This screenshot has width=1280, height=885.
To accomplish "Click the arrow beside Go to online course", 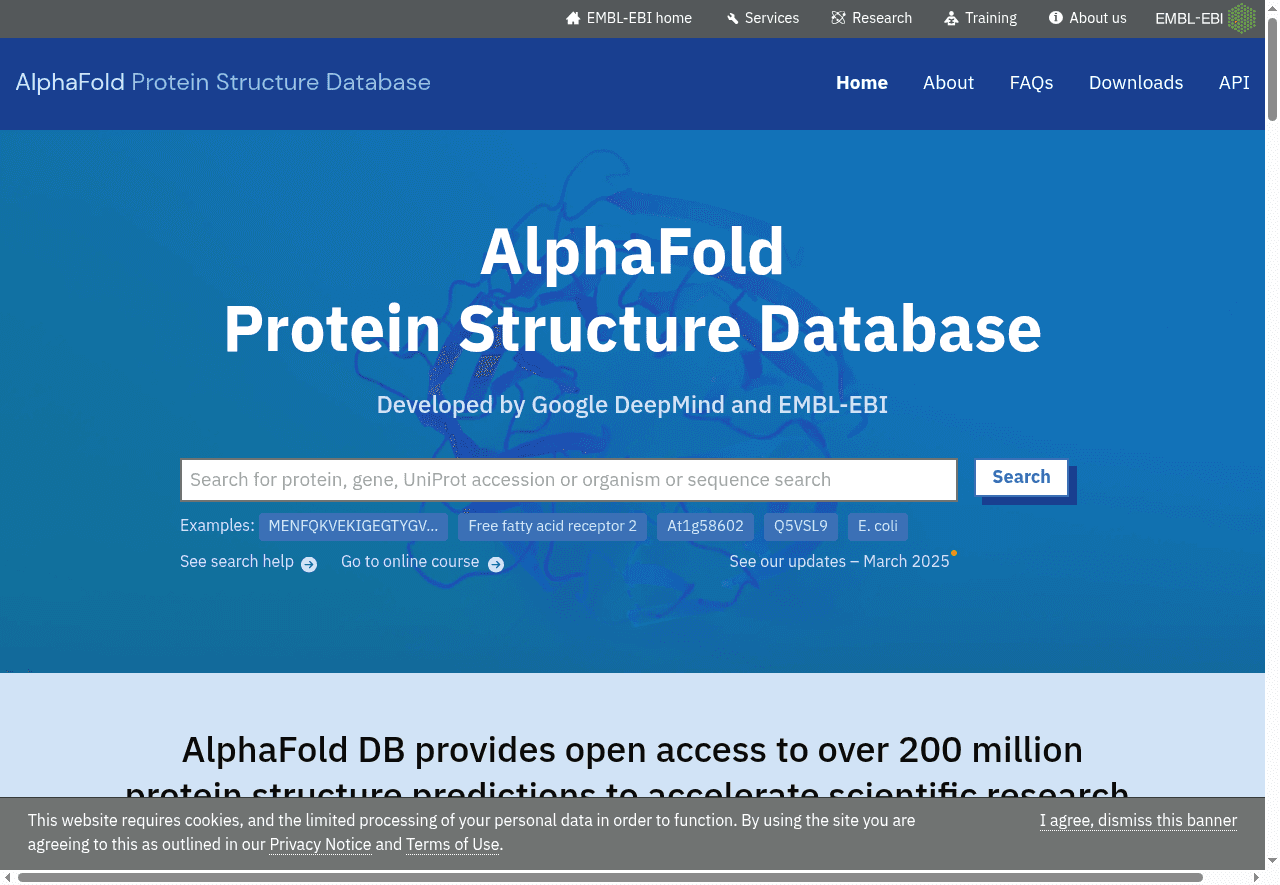I will click(496, 564).
